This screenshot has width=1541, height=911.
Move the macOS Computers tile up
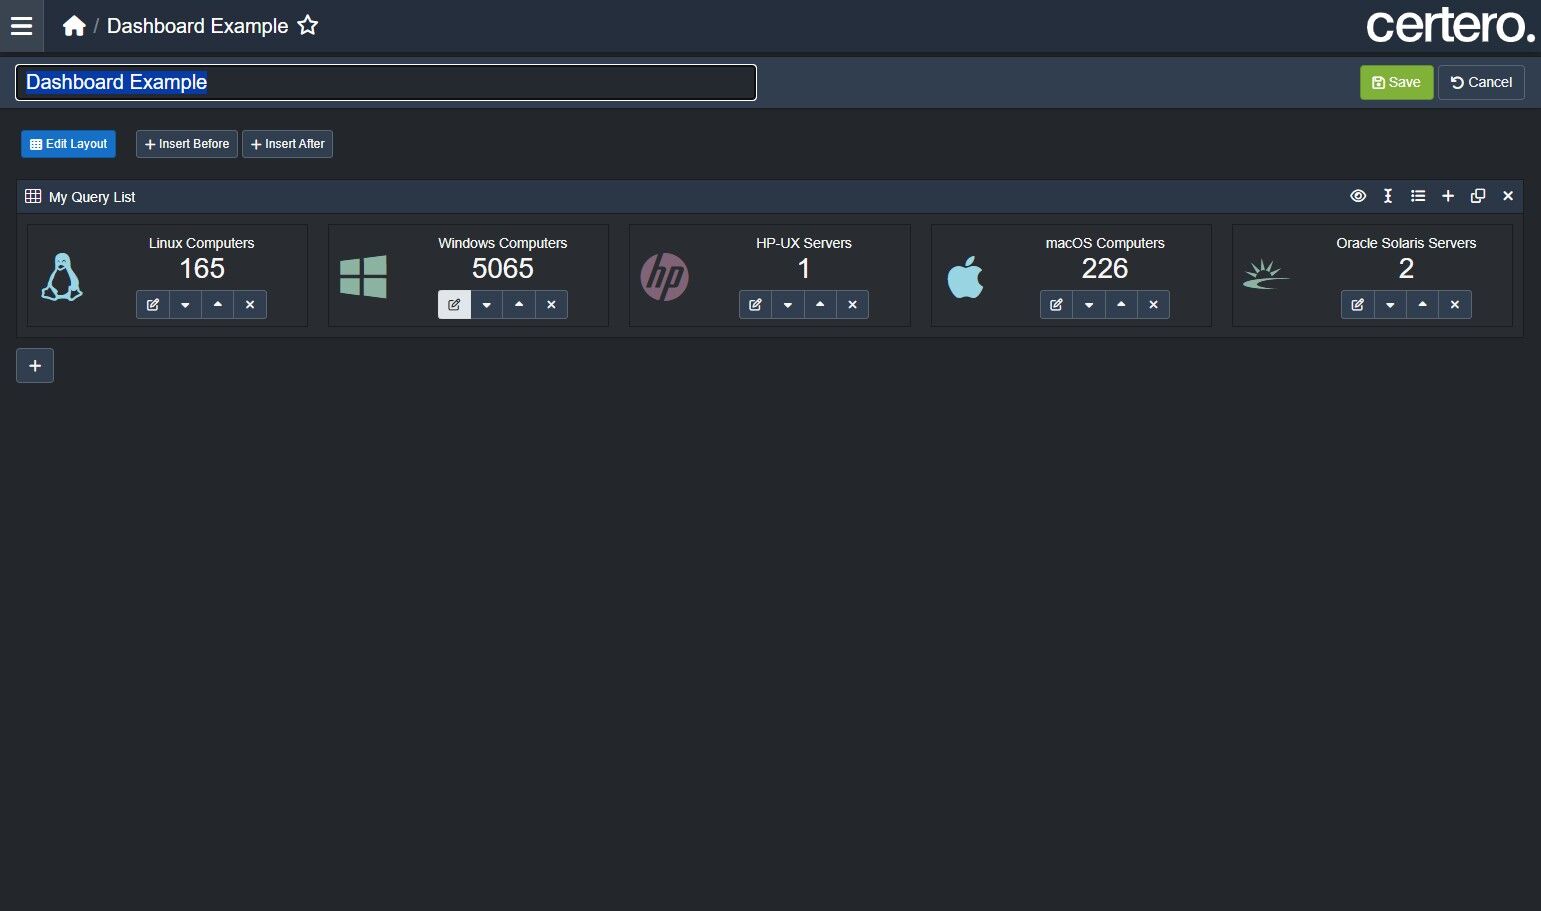point(1121,305)
